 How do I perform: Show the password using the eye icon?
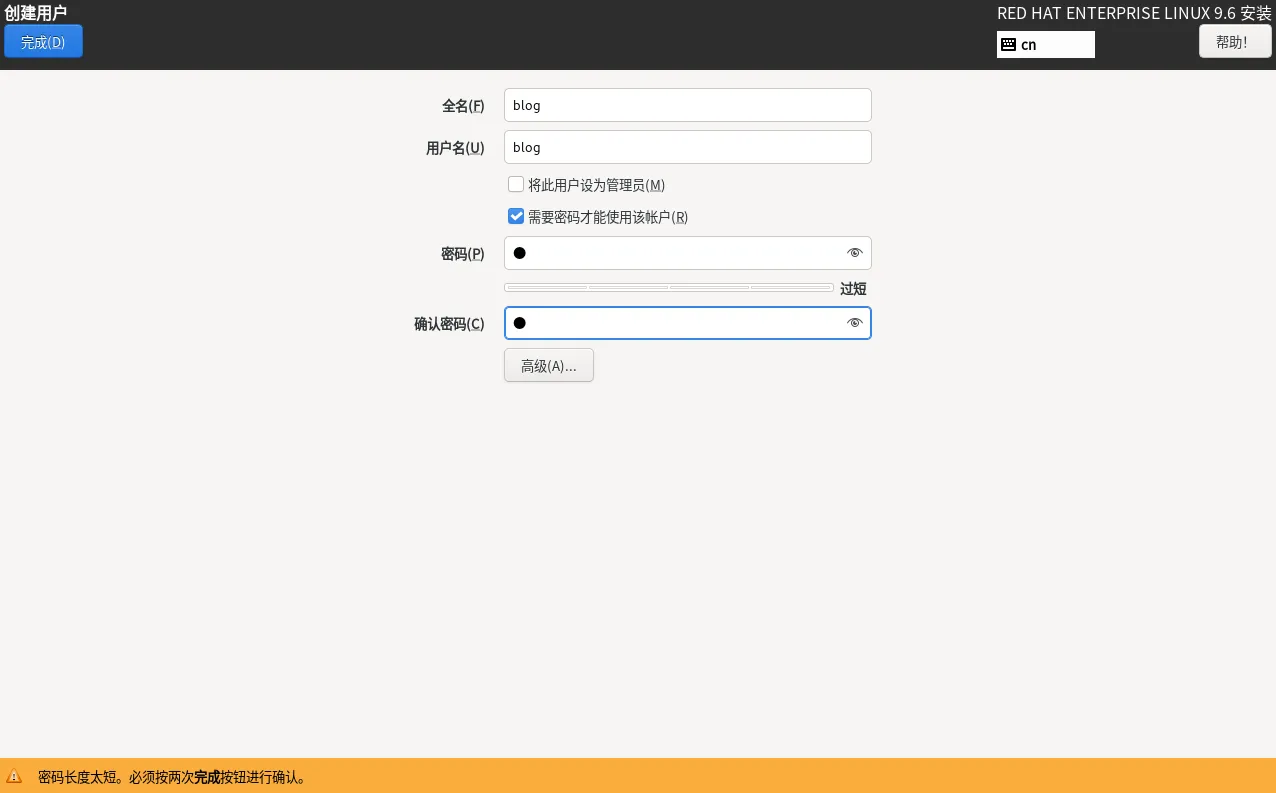[x=854, y=253]
